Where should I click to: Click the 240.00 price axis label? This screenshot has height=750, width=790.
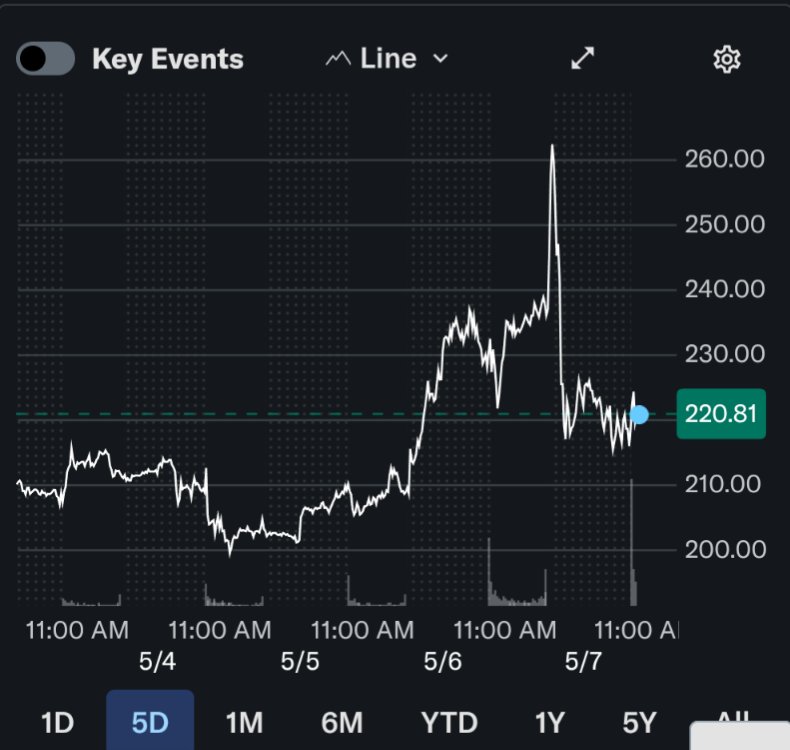point(725,289)
